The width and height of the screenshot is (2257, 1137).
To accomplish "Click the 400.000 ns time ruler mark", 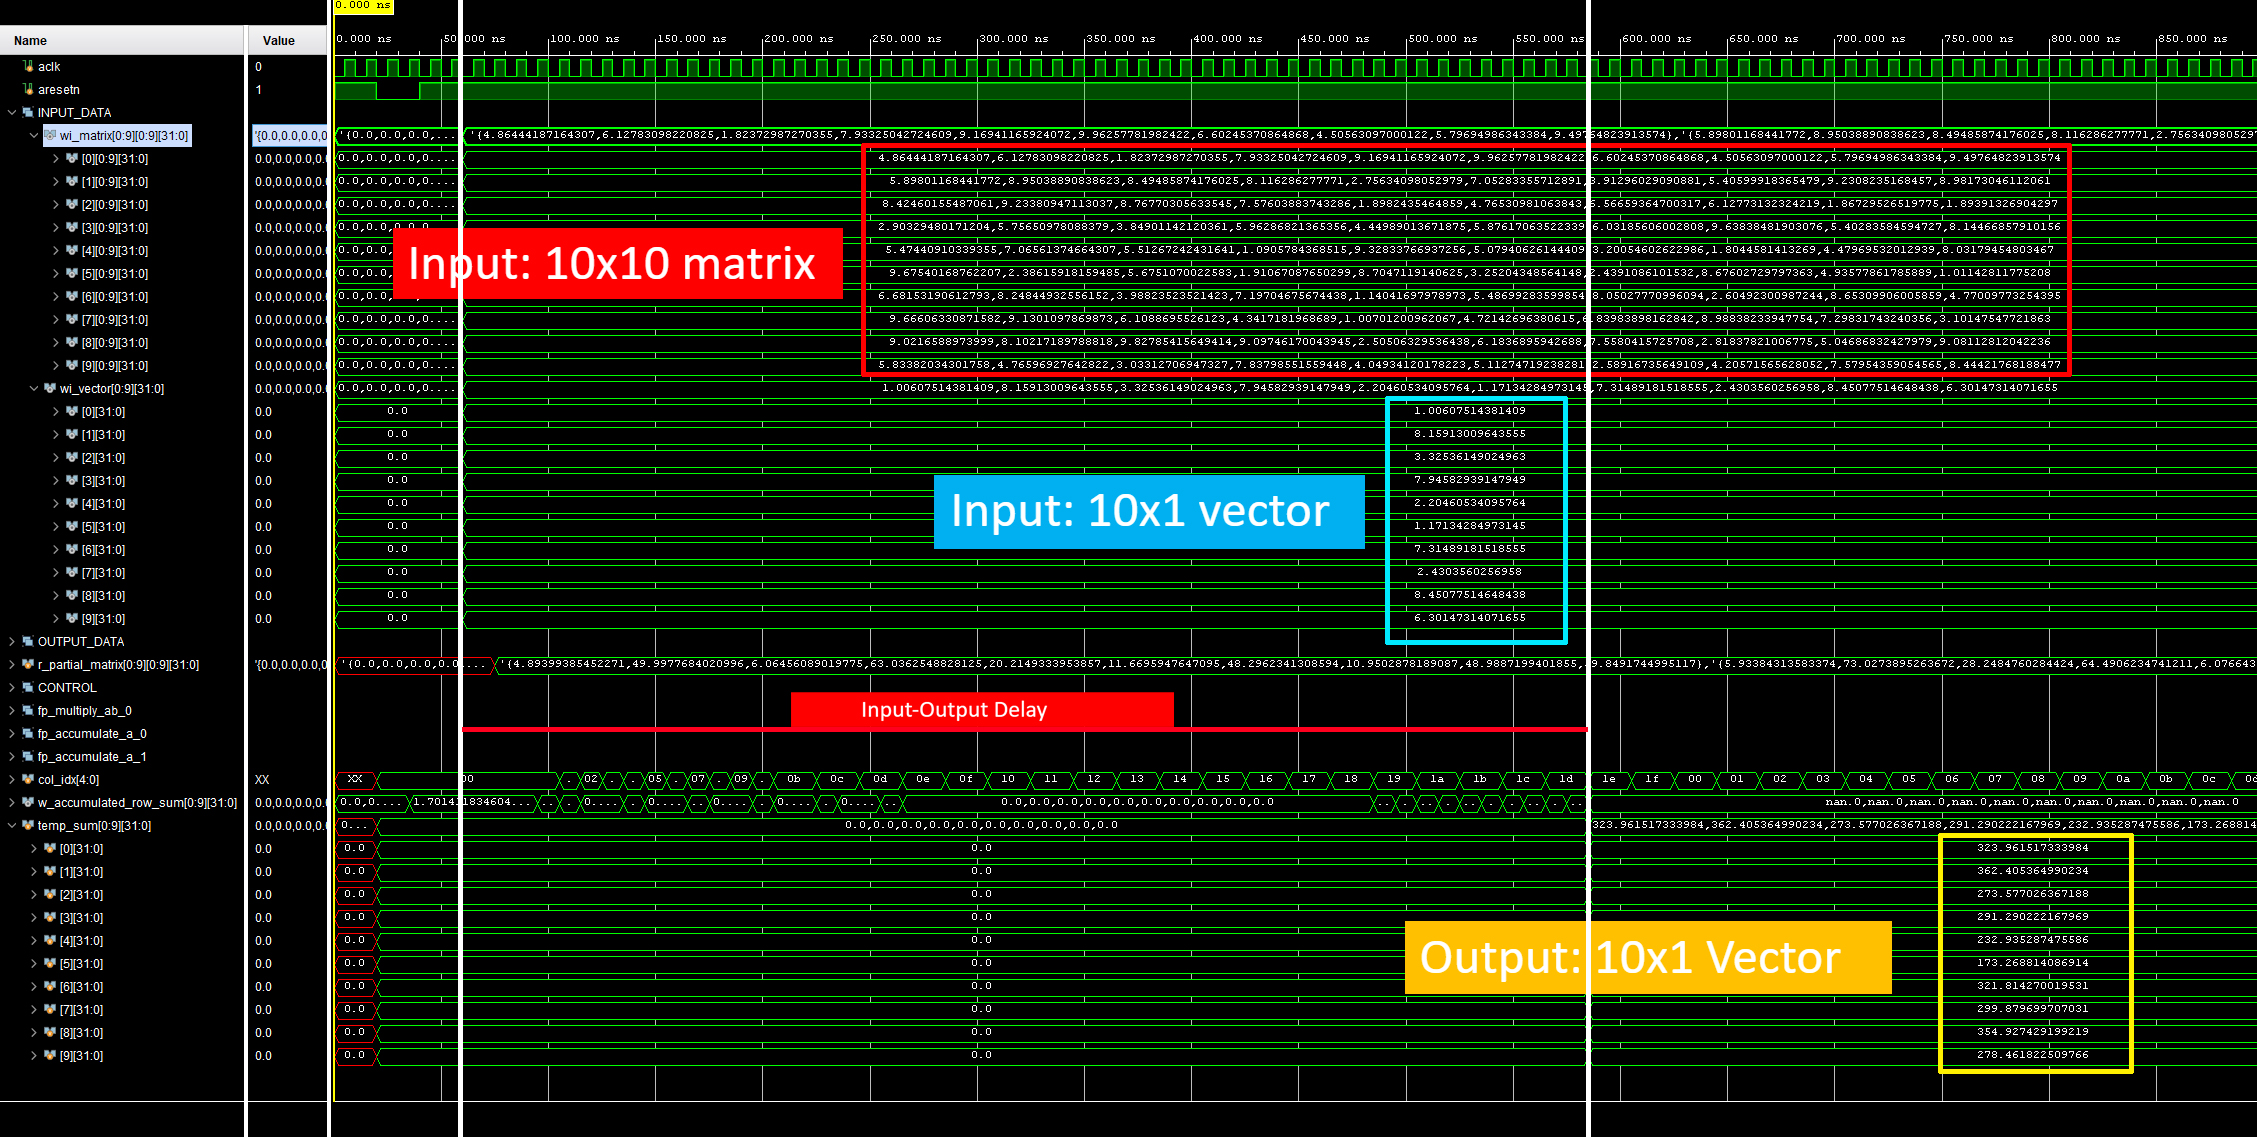I will pyautogui.click(x=1228, y=39).
